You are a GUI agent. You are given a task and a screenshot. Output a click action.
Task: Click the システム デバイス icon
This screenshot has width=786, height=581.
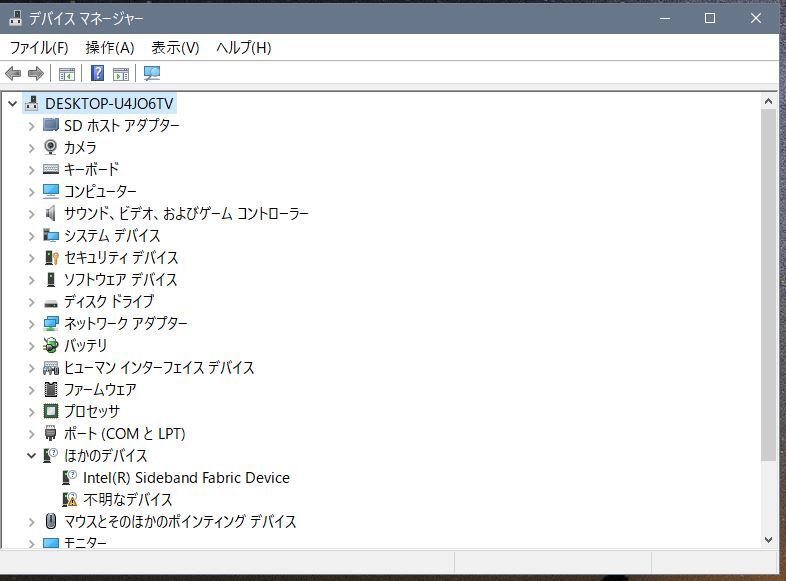point(51,235)
